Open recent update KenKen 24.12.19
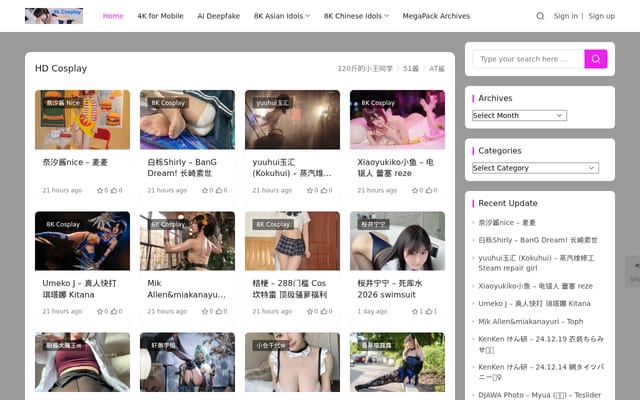 (x=540, y=344)
